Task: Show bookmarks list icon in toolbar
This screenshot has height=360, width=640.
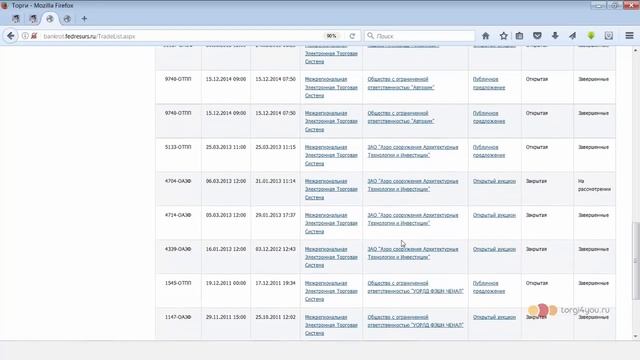Action: (x=519, y=36)
